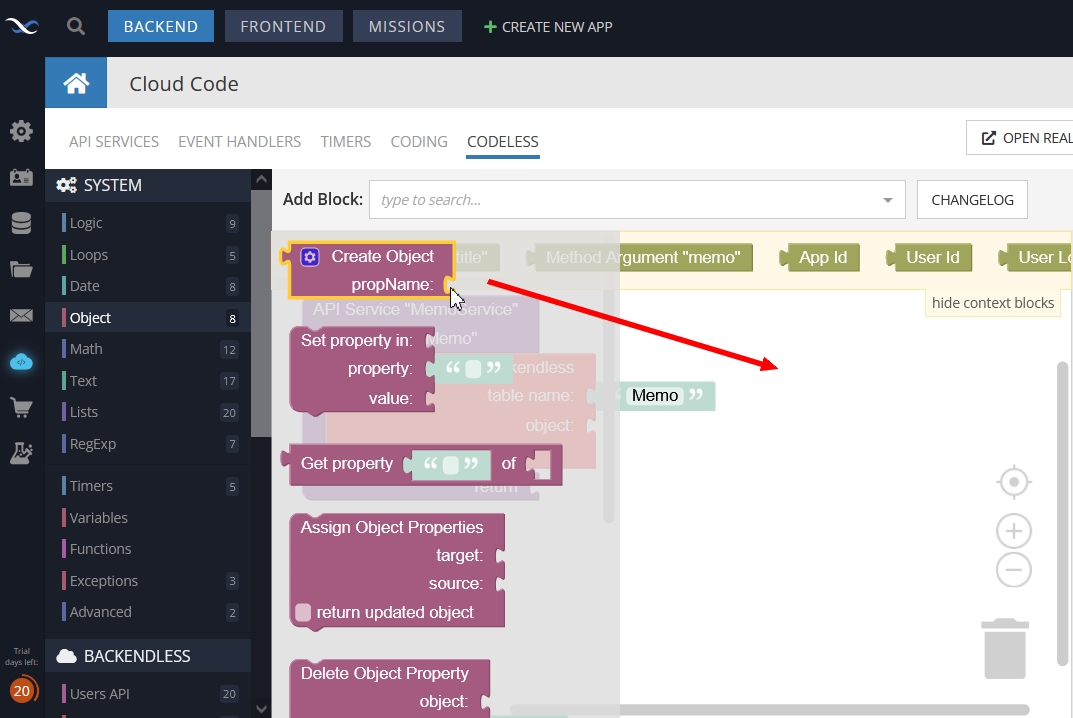Switch to the MISSIONS tab

(407, 27)
